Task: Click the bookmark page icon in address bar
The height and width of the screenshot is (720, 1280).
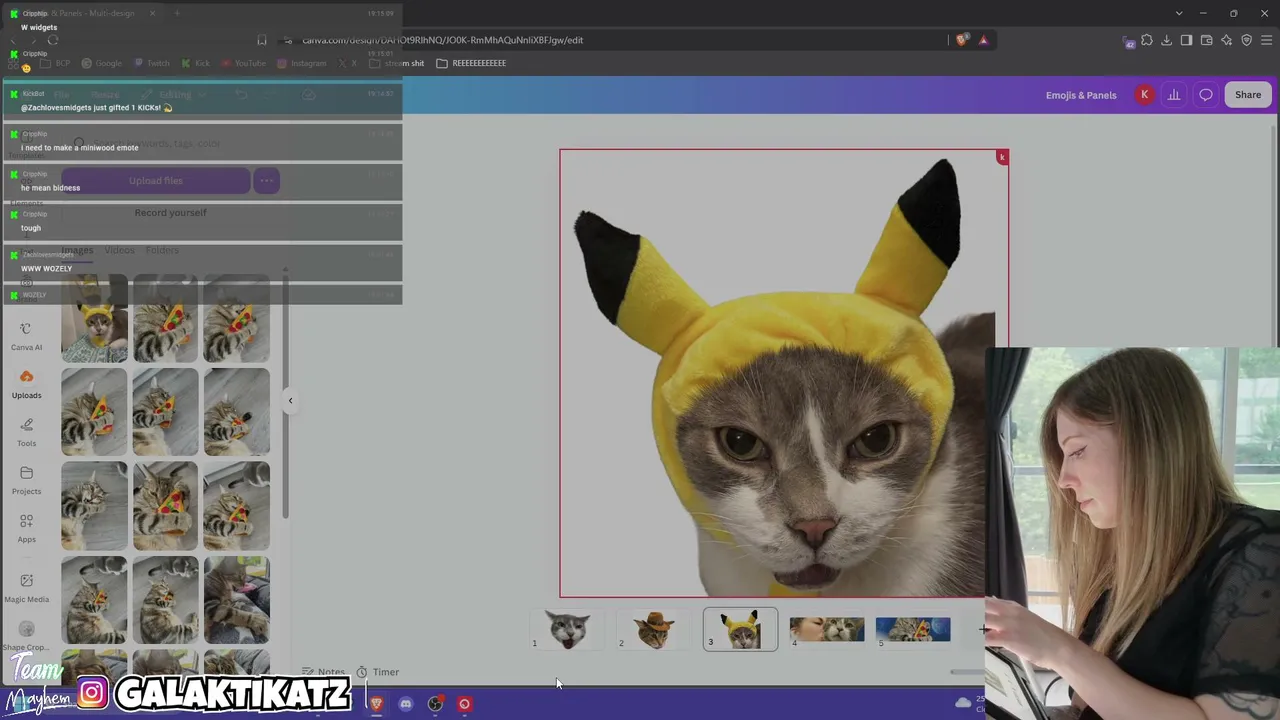Action: pyautogui.click(x=262, y=40)
